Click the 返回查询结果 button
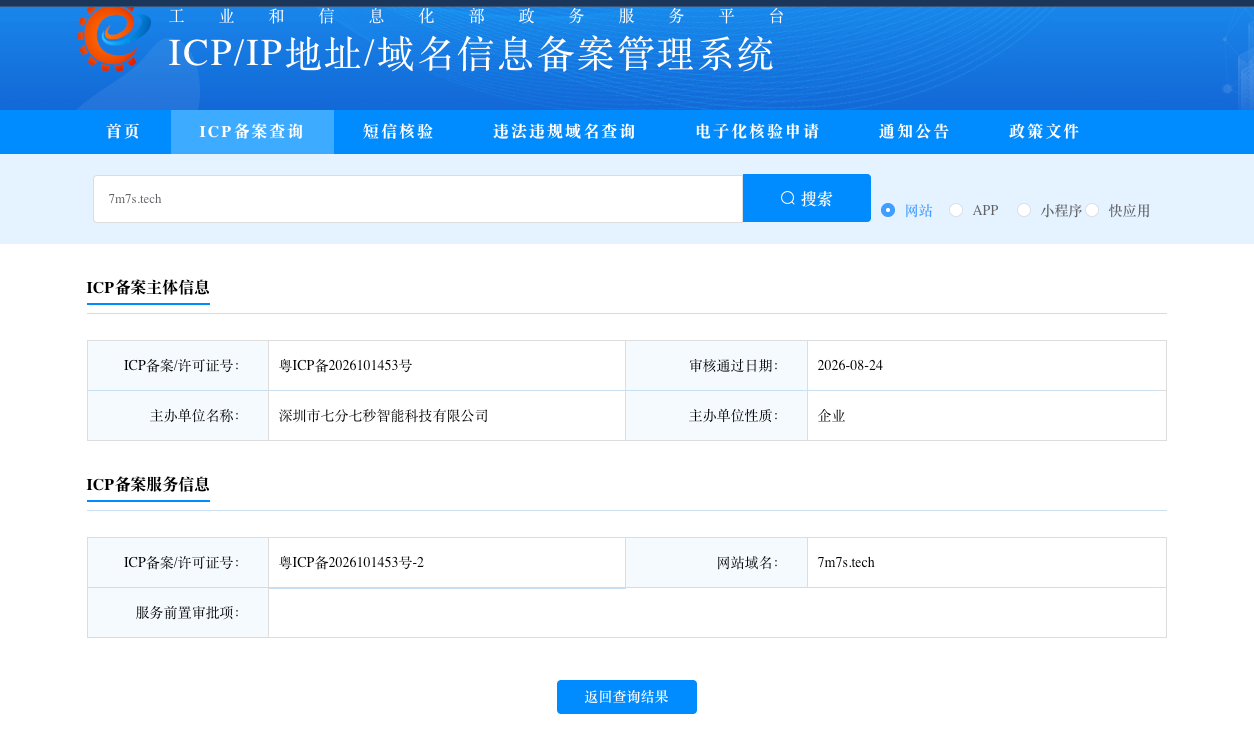The width and height of the screenshot is (1254, 748). [627, 697]
